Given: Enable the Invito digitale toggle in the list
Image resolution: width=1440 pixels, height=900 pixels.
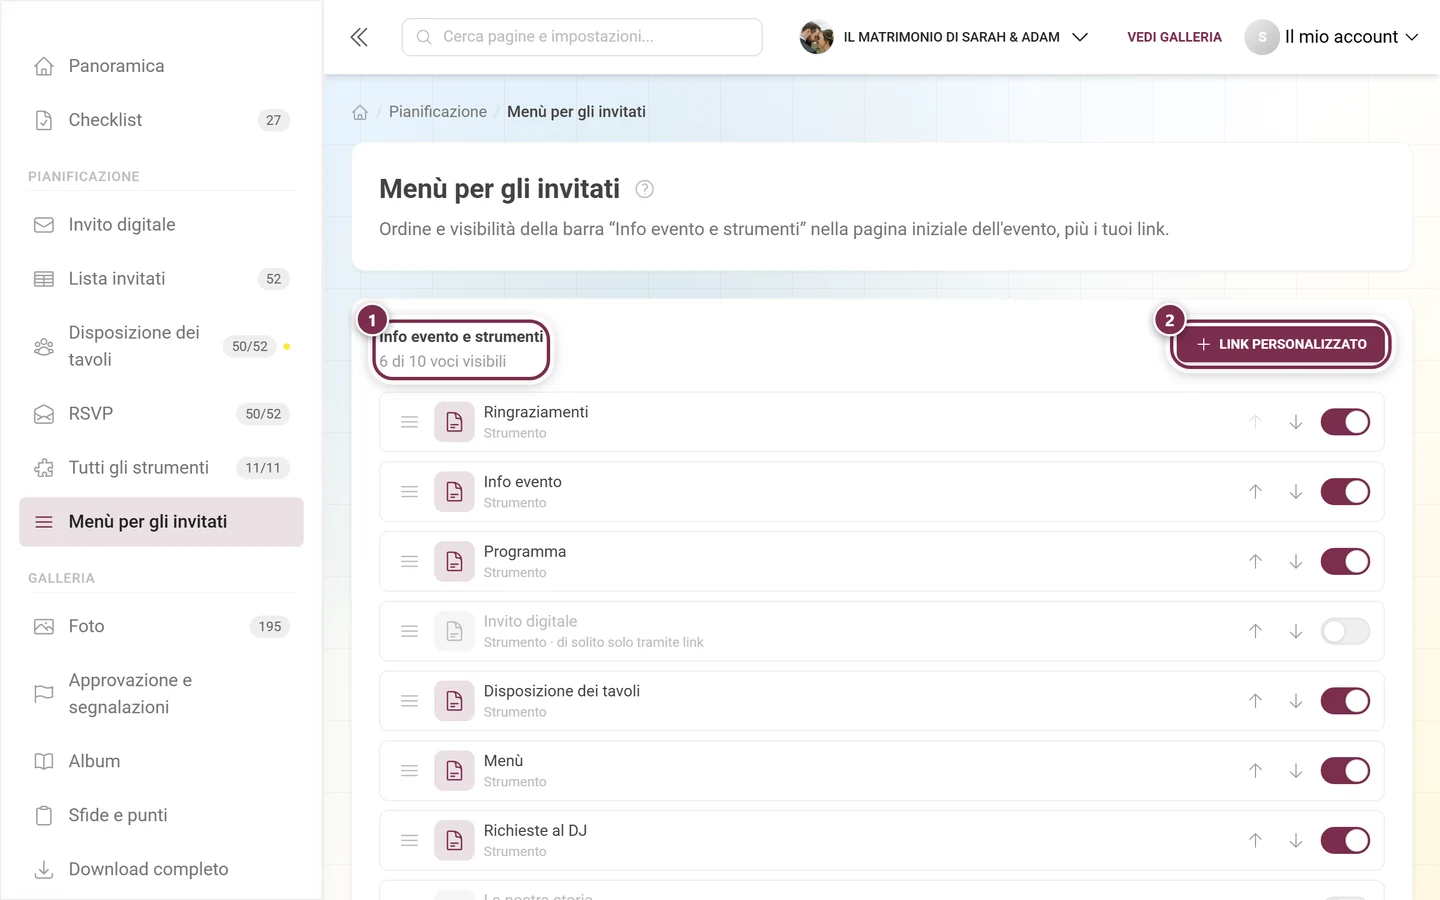Looking at the screenshot, I should pyautogui.click(x=1345, y=631).
